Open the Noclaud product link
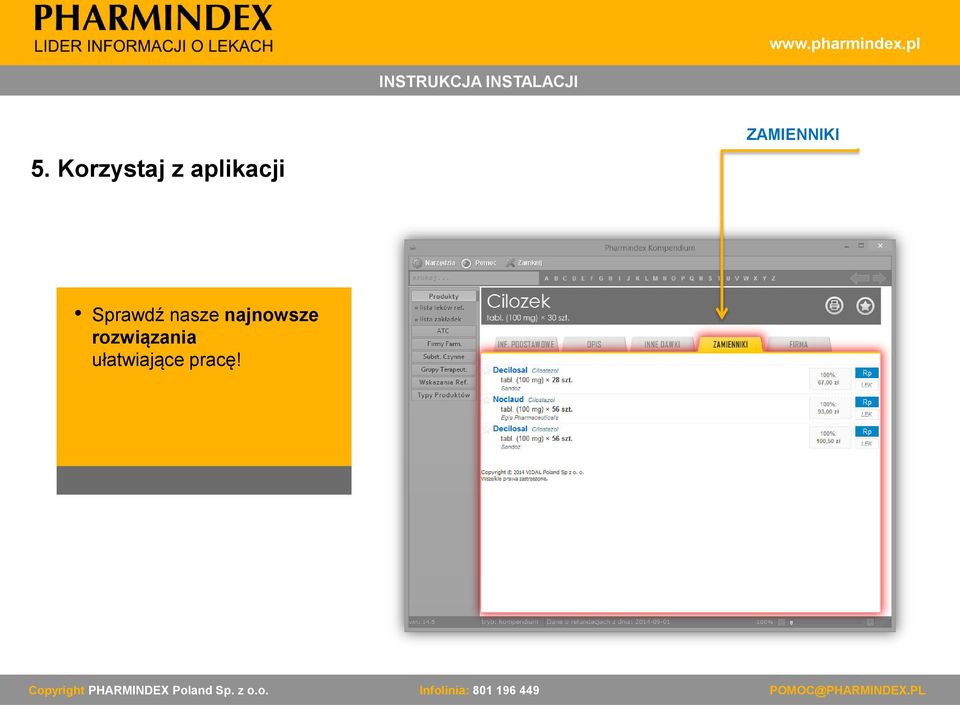This screenshot has height=705, width=960. 508,399
